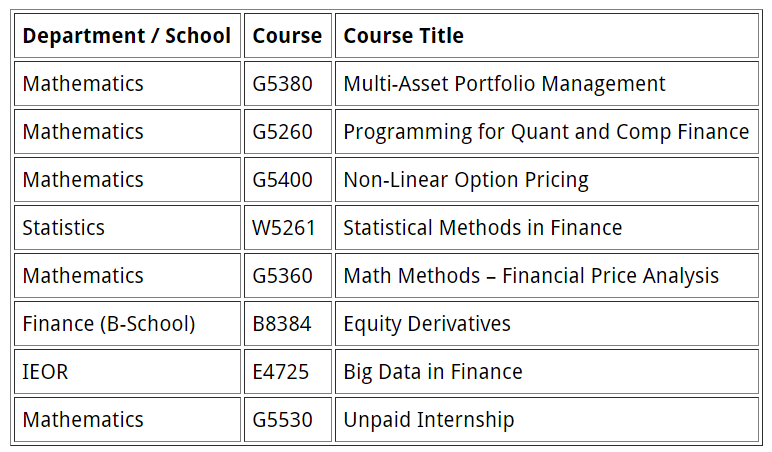Select course code W5261 cell
This screenshot has width=772, height=452.
[x=284, y=228]
